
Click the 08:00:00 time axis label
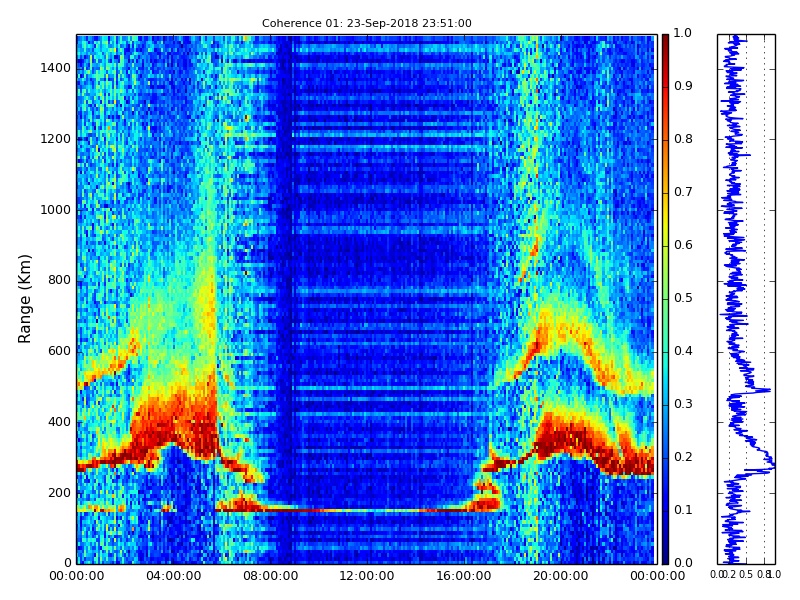pyautogui.click(x=270, y=576)
